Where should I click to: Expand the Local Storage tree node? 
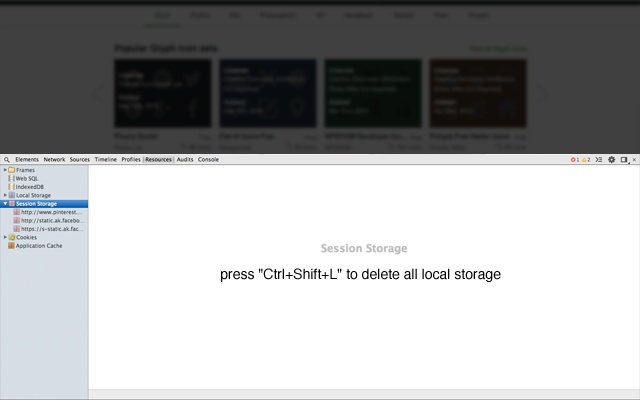pos(5,195)
